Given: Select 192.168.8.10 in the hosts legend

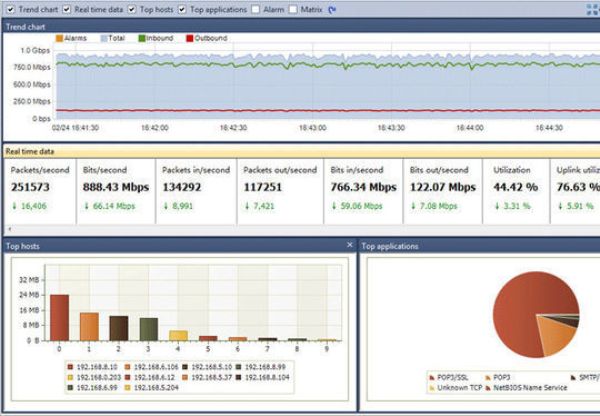Looking at the screenshot, I should coord(93,367).
